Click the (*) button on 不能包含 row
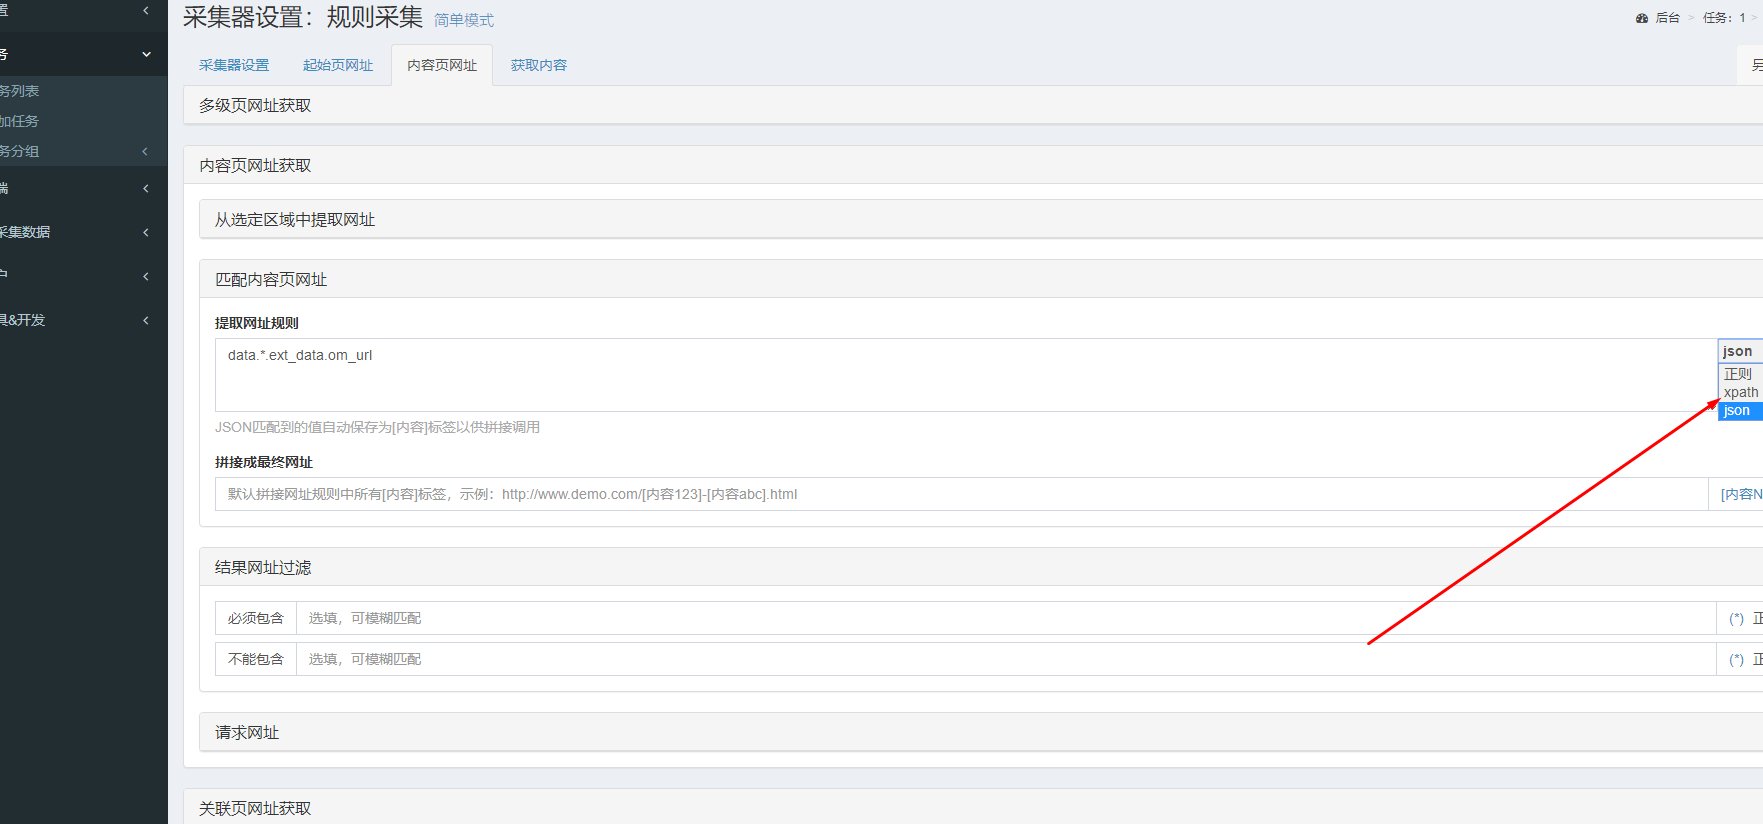Viewport: 1763px width, 824px height. 1736,659
